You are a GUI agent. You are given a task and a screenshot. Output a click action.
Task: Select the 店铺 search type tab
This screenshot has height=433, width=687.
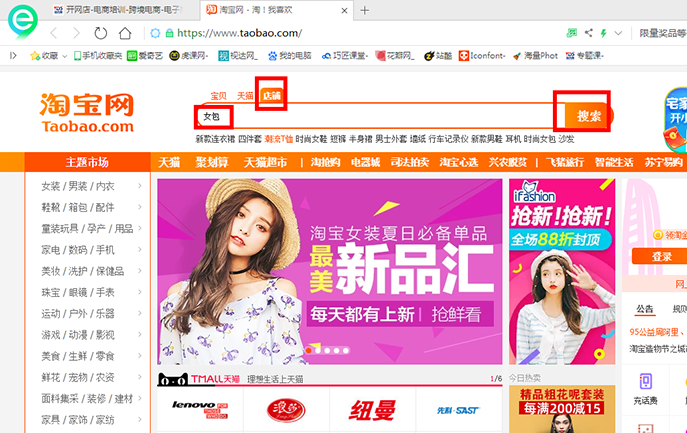pyautogui.click(x=271, y=96)
